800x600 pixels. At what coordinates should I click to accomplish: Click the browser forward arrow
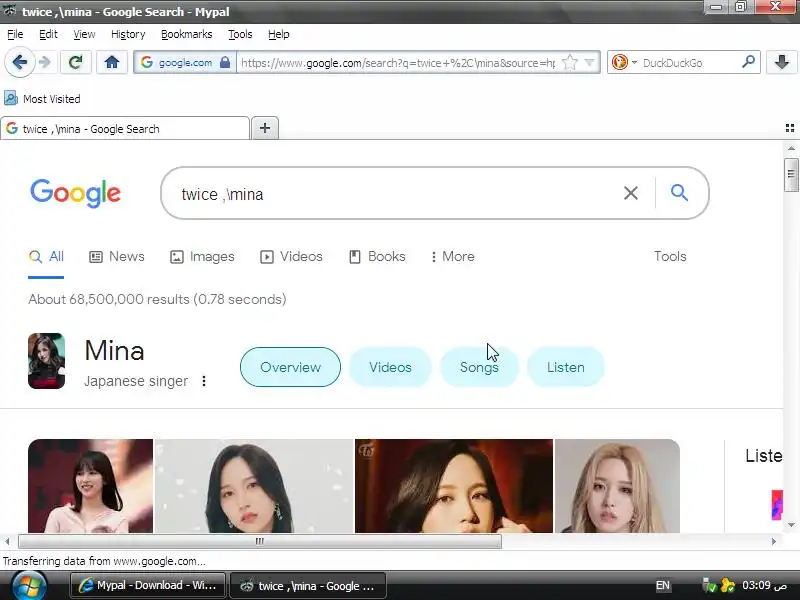[45, 62]
